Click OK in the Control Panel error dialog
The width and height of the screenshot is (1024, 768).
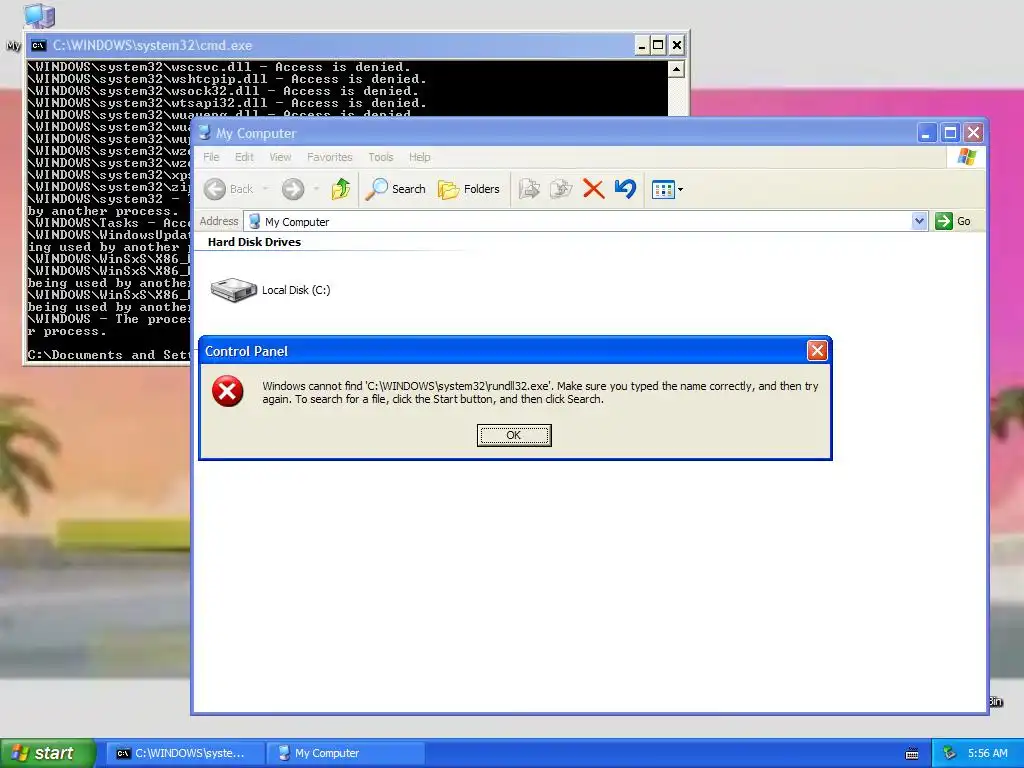point(514,435)
